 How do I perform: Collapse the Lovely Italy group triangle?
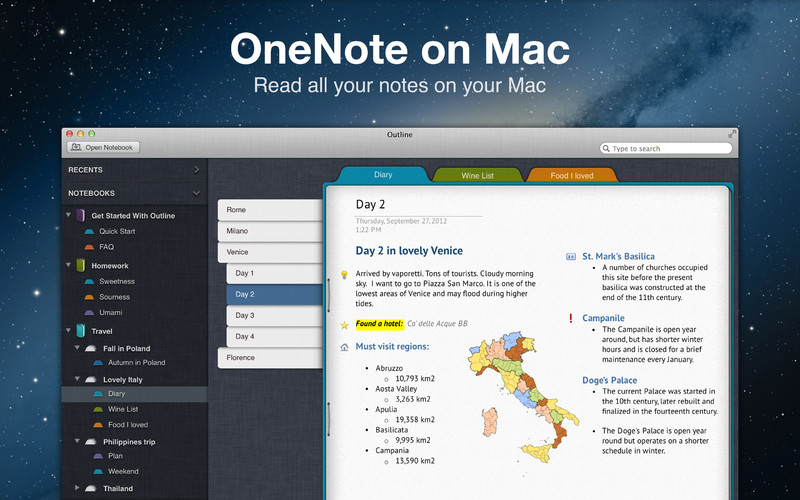coord(77,379)
